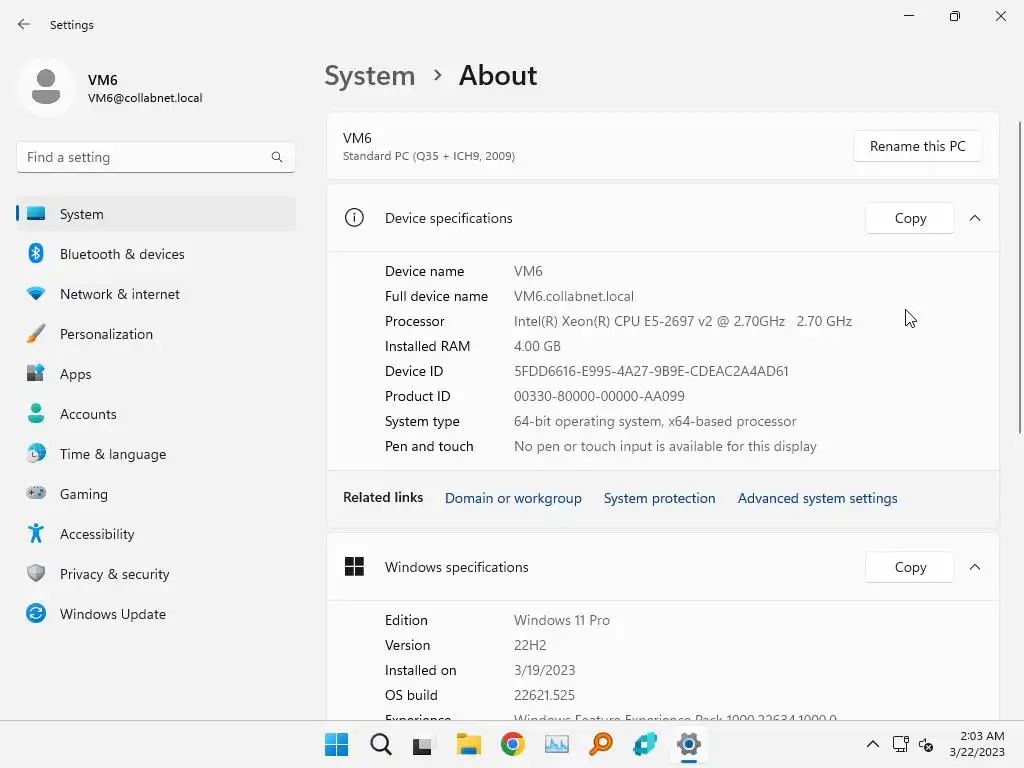
Task: Open the teal taskbar app next to Settings
Action: [645, 744]
